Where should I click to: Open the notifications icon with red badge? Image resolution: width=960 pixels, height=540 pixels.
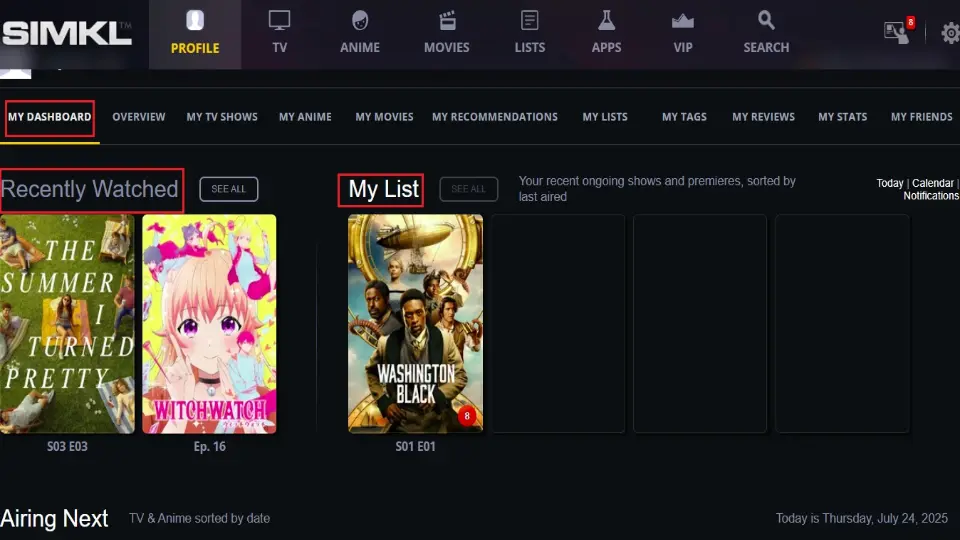pyautogui.click(x=899, y=31)
